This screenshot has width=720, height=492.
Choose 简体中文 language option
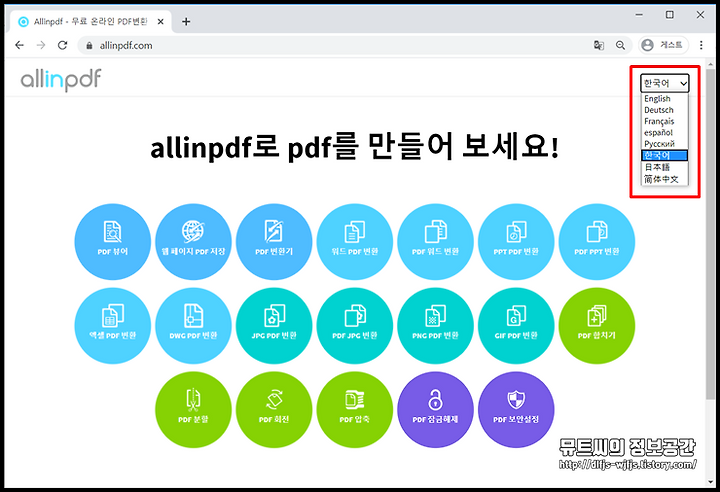tap(664, 179)
